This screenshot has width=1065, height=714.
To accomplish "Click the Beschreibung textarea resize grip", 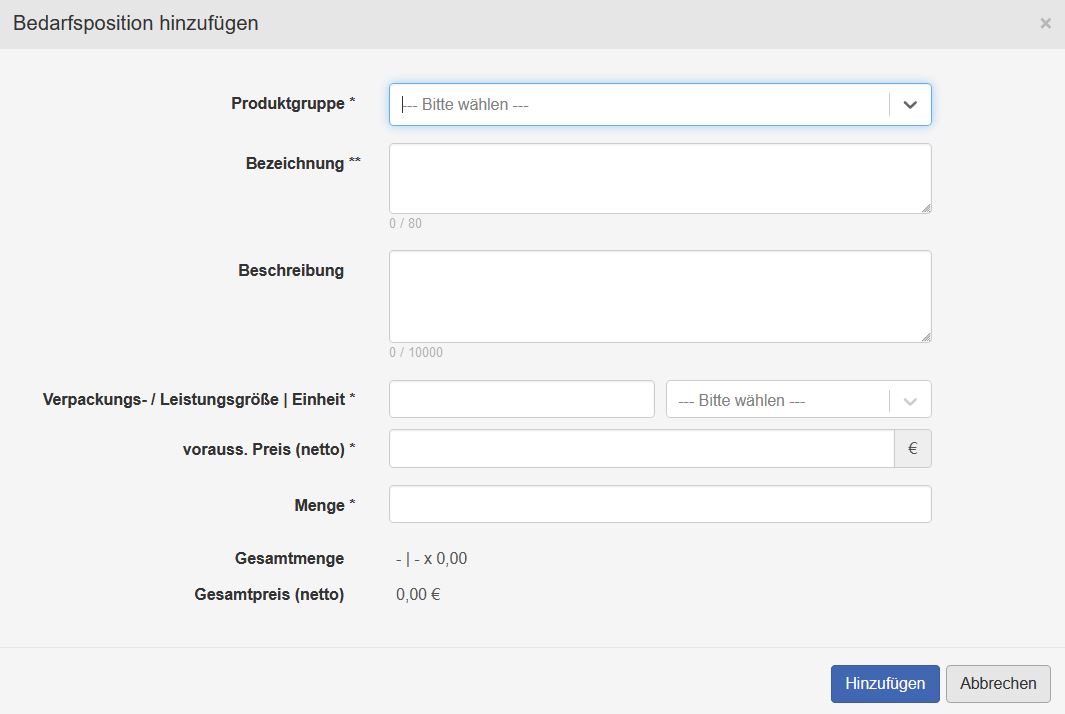I will [x=926, y=337].
